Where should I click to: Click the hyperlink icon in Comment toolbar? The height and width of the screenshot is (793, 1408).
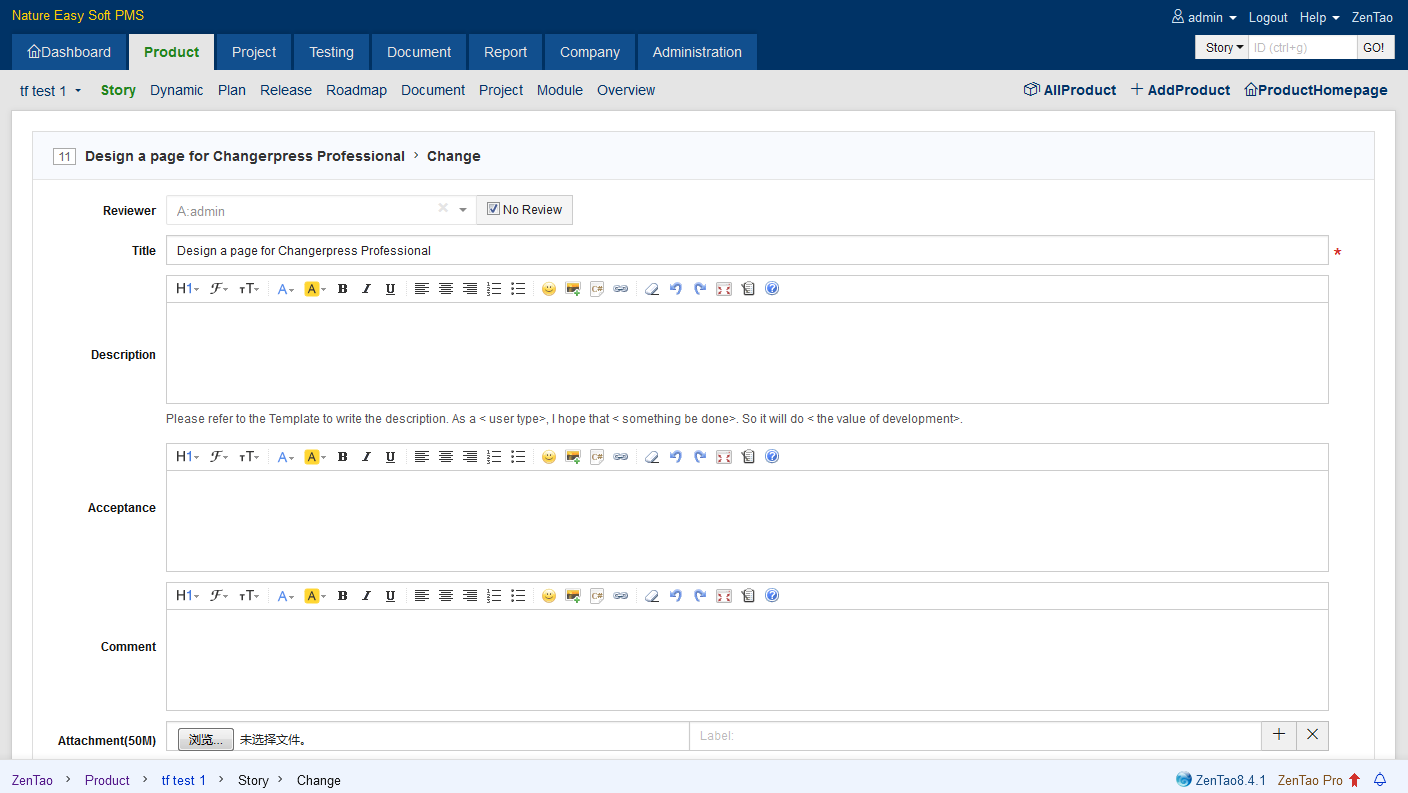621,596
